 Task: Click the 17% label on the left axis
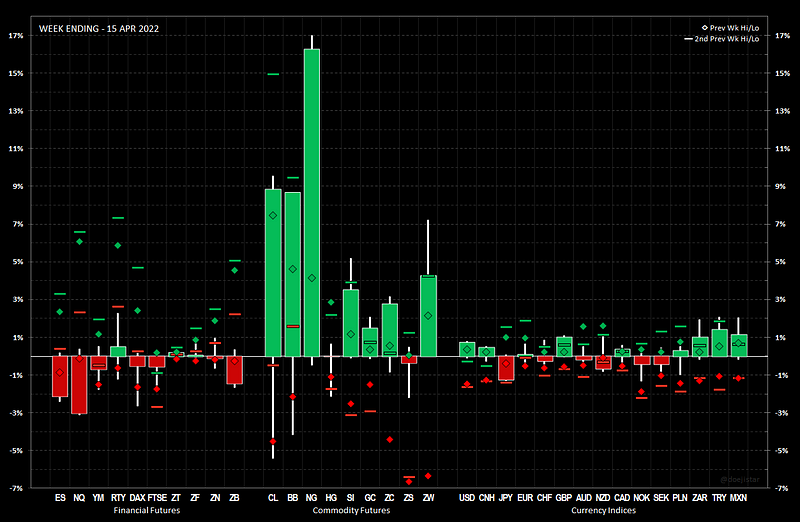pyautogui.click(x=16, y=35)
